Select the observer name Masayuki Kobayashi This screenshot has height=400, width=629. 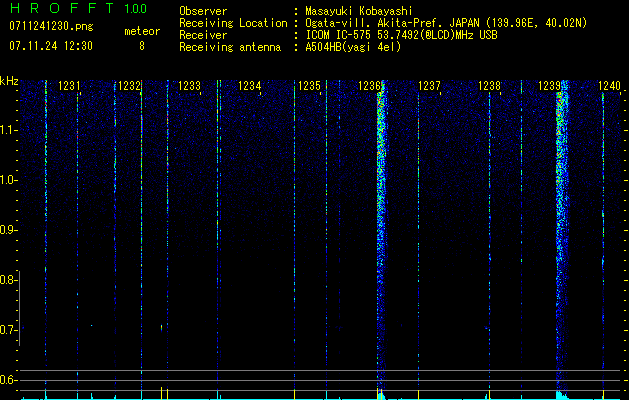(359, 11)
